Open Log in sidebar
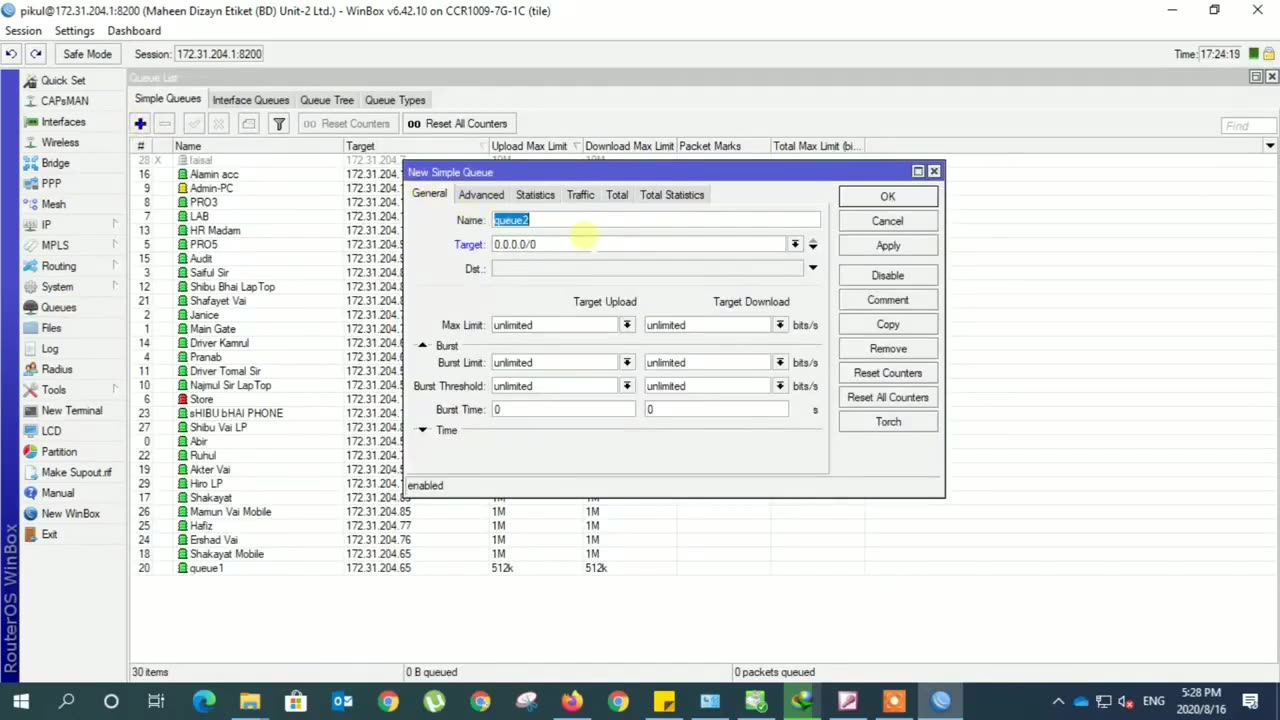The image size is (1280, 720). click(x=50, y=349)
